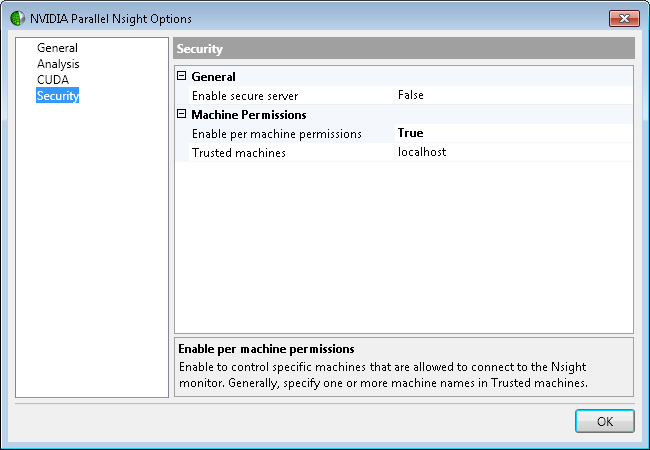This screenshot has width=650, height=450.
Task: Click the False value for secure server
Action: tap(410, 96)
